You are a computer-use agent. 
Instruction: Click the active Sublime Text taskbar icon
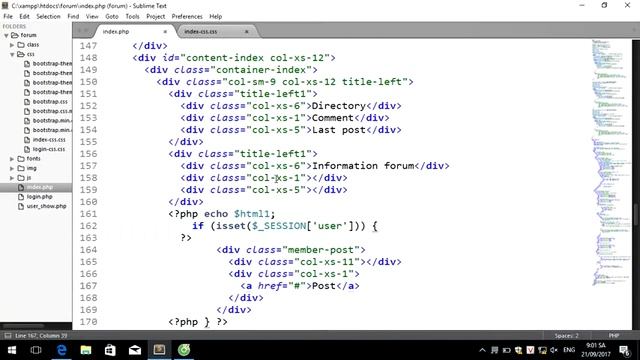click(x=159, y=350)
